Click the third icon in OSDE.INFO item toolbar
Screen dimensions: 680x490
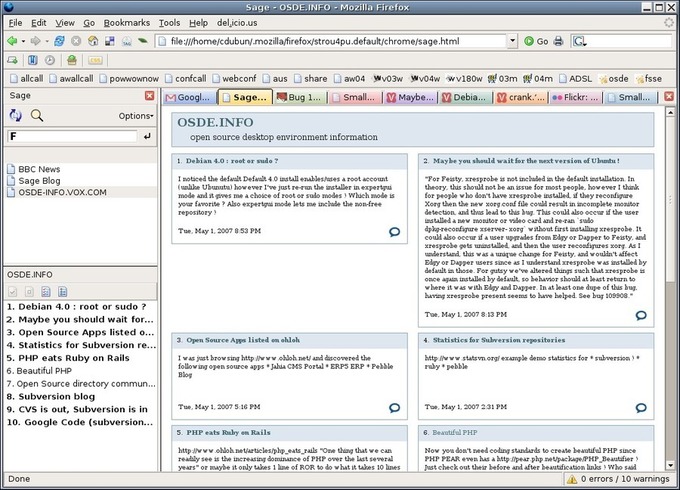46,292
